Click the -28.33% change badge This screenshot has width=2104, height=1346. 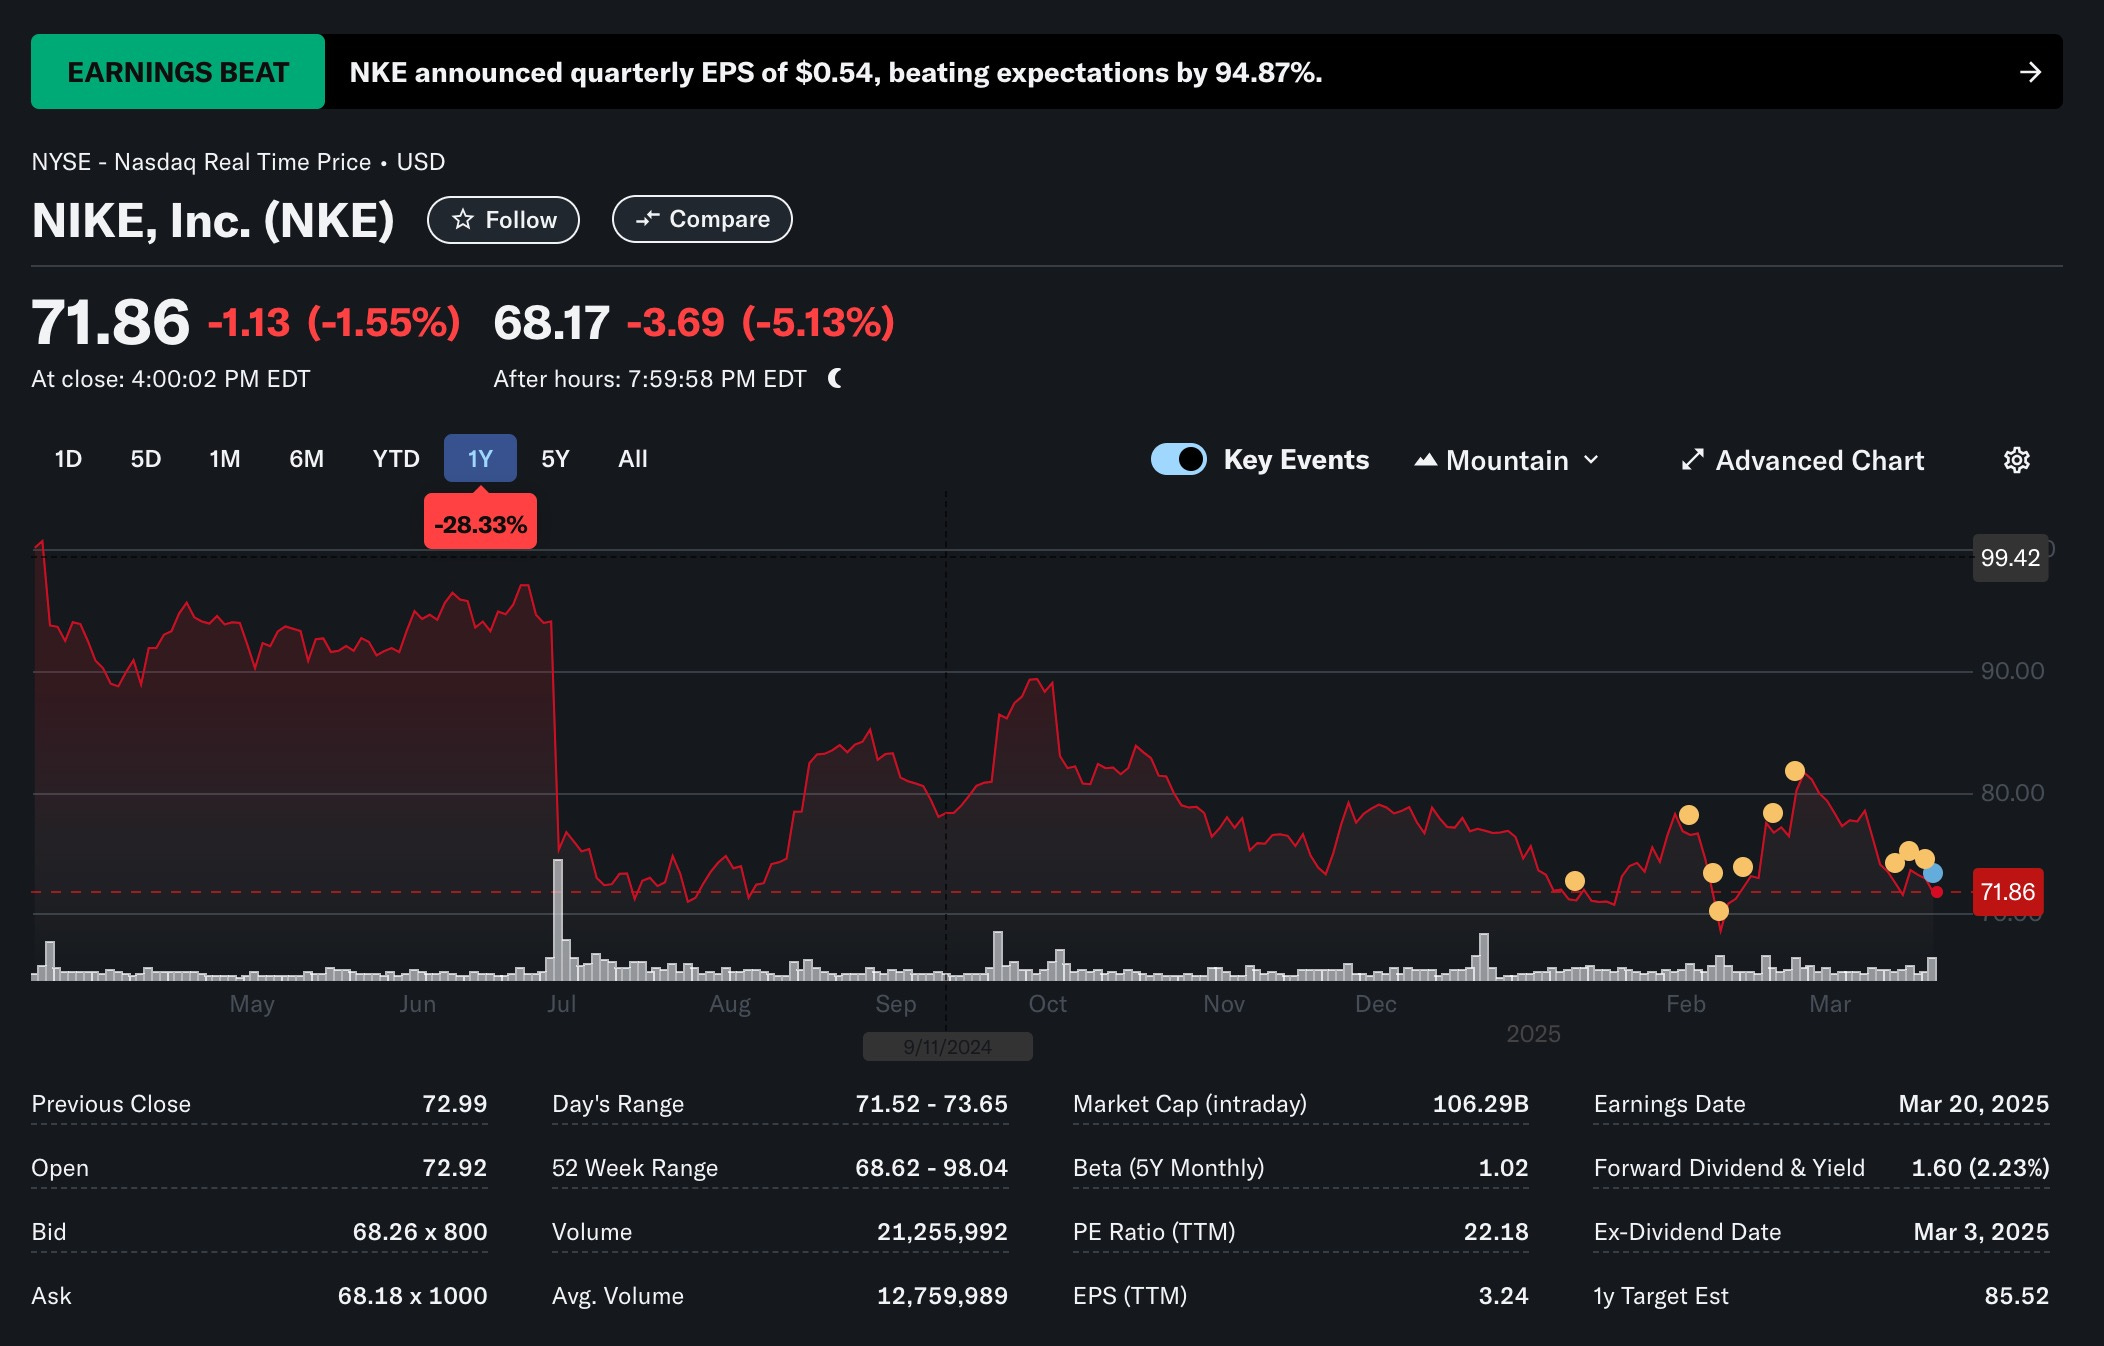(480, 524)
